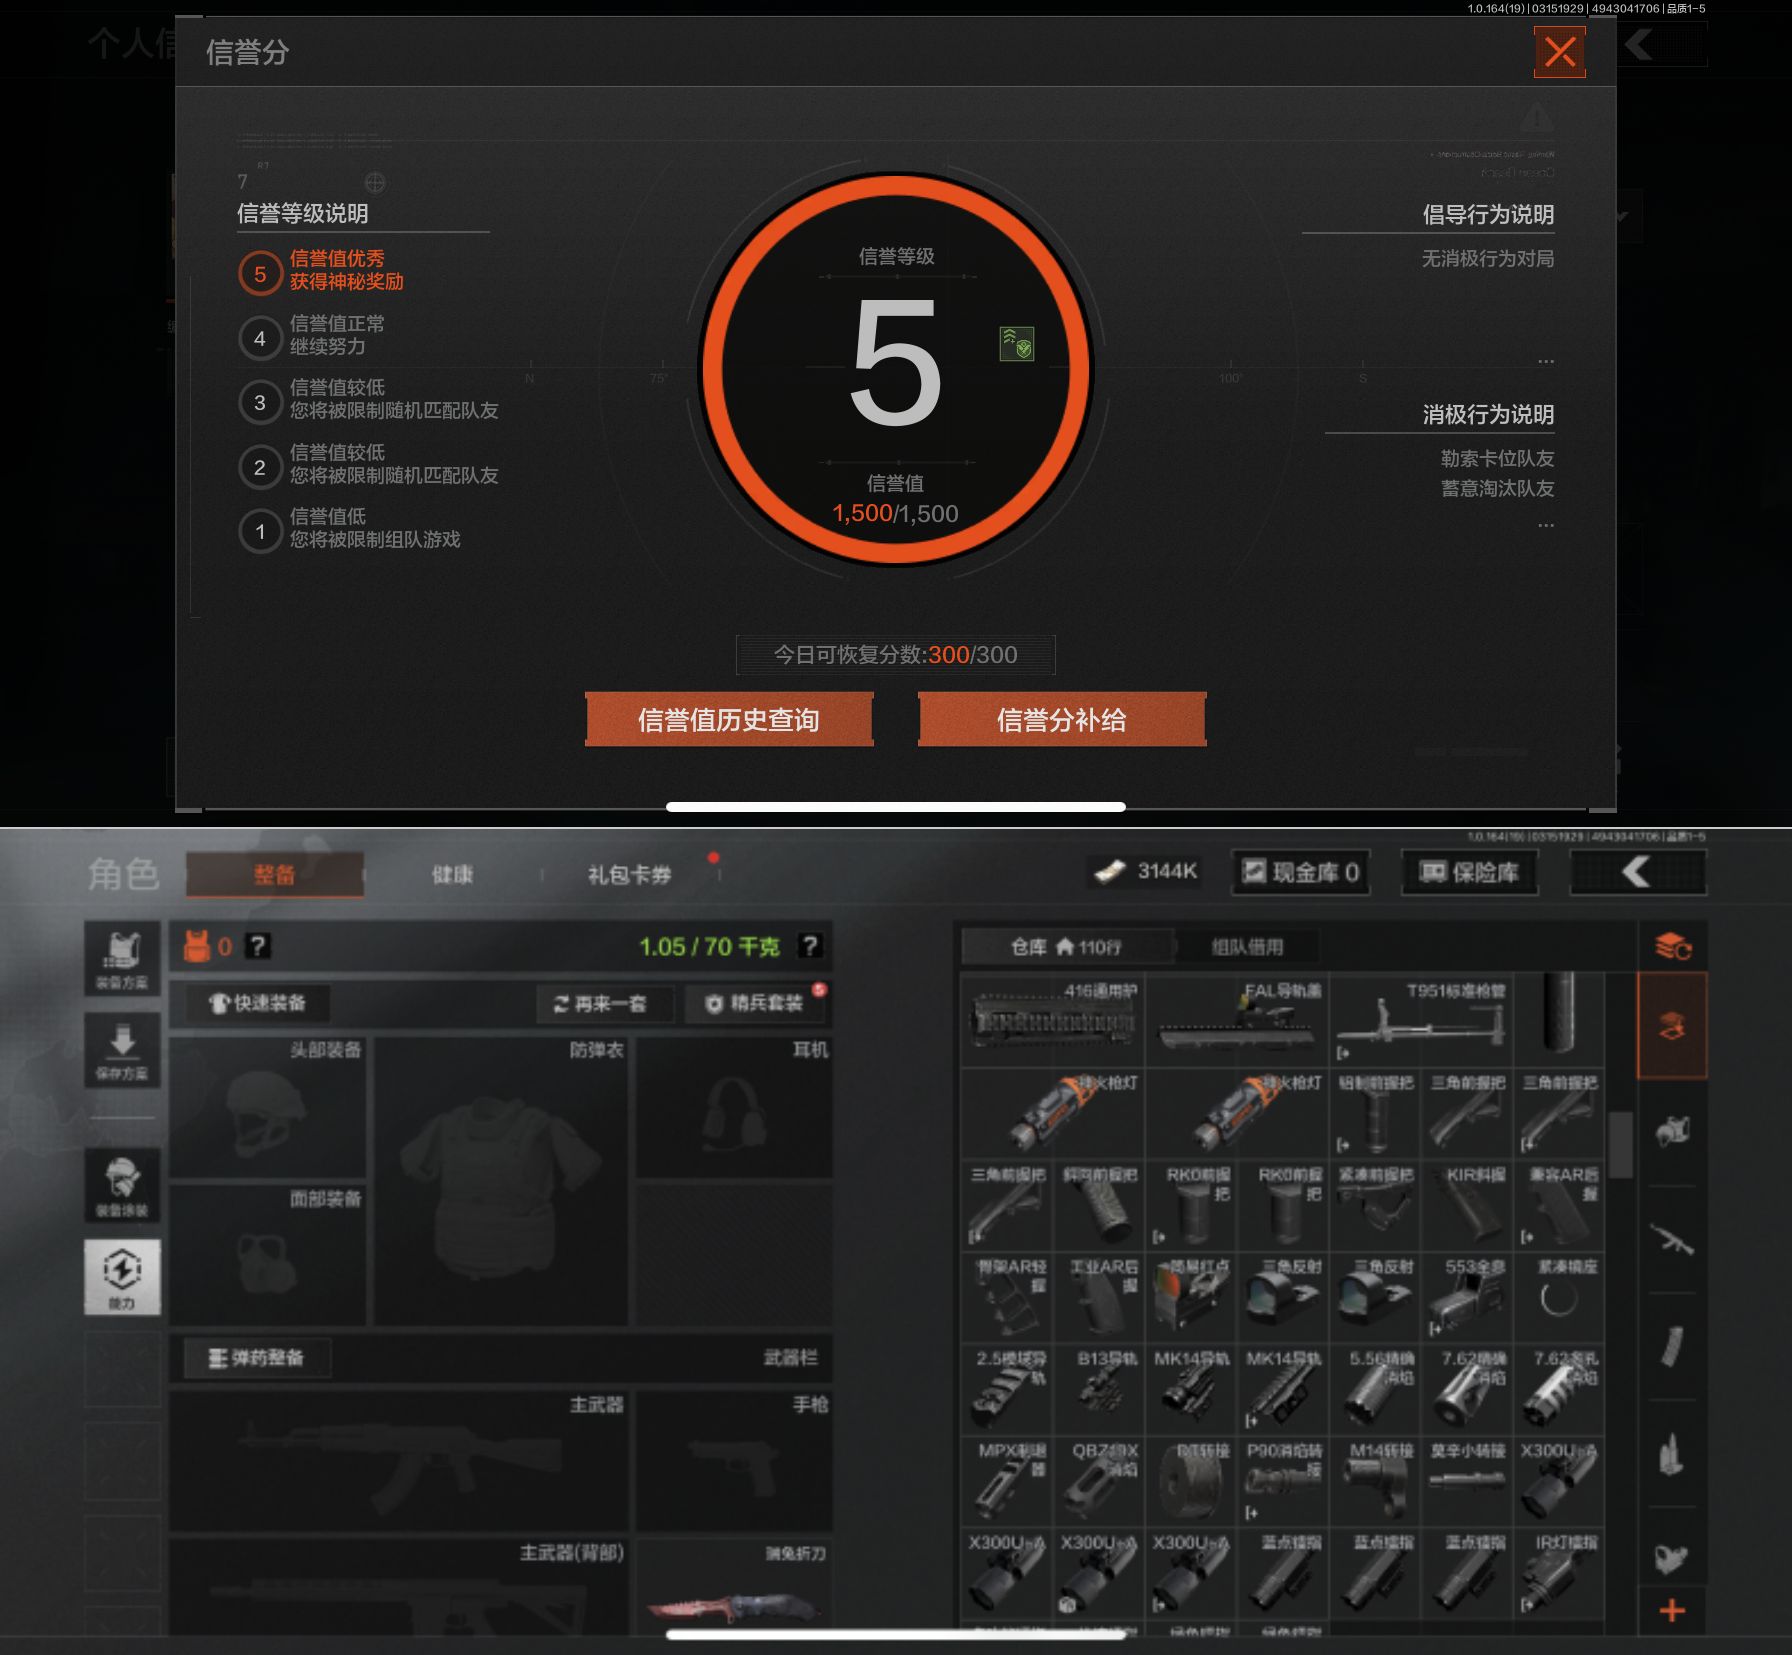
Task: Click the 保存方案 download-arrow icon
Action: [122, 1050]
